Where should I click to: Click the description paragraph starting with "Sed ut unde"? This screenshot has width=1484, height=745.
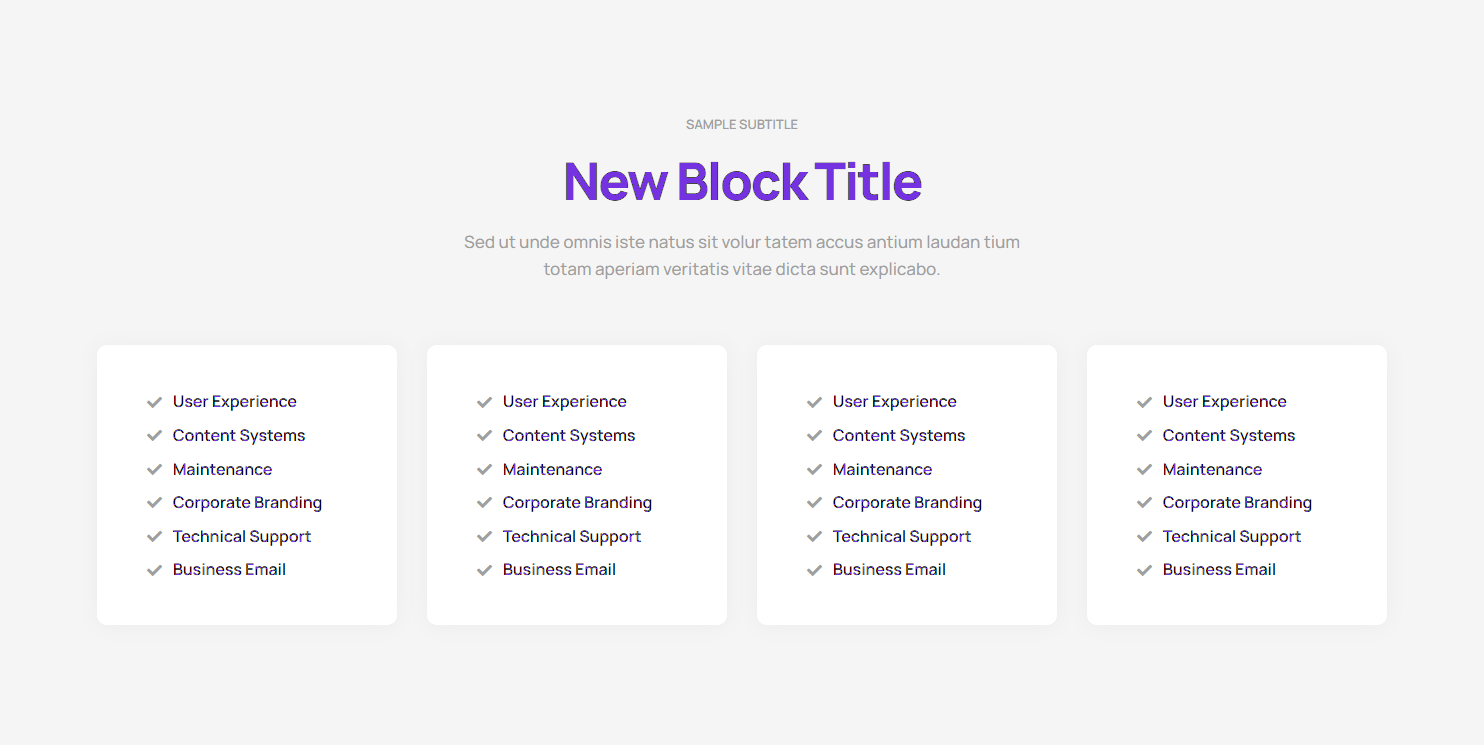coord(742,255)
